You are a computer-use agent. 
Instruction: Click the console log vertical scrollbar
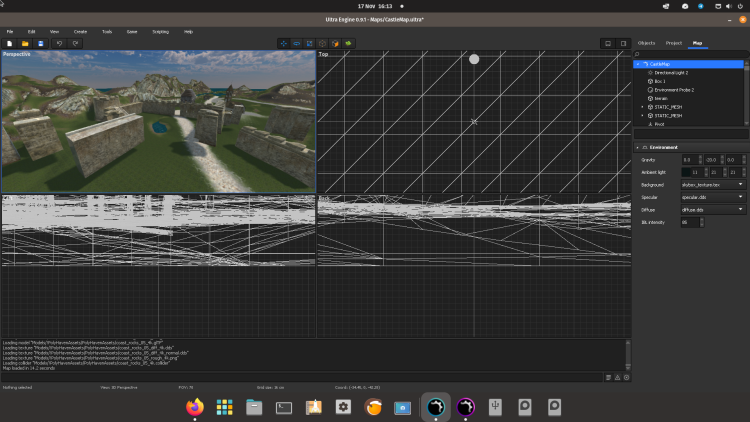628,355
